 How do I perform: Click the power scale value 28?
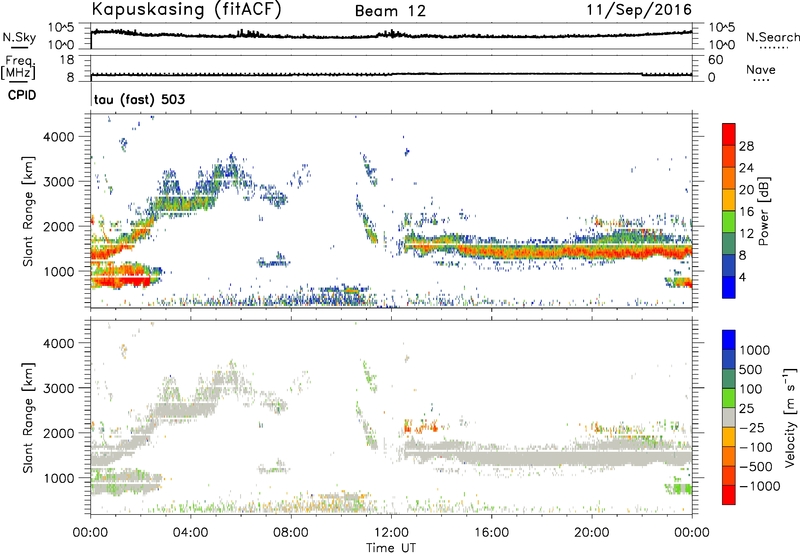click(746, 146)
